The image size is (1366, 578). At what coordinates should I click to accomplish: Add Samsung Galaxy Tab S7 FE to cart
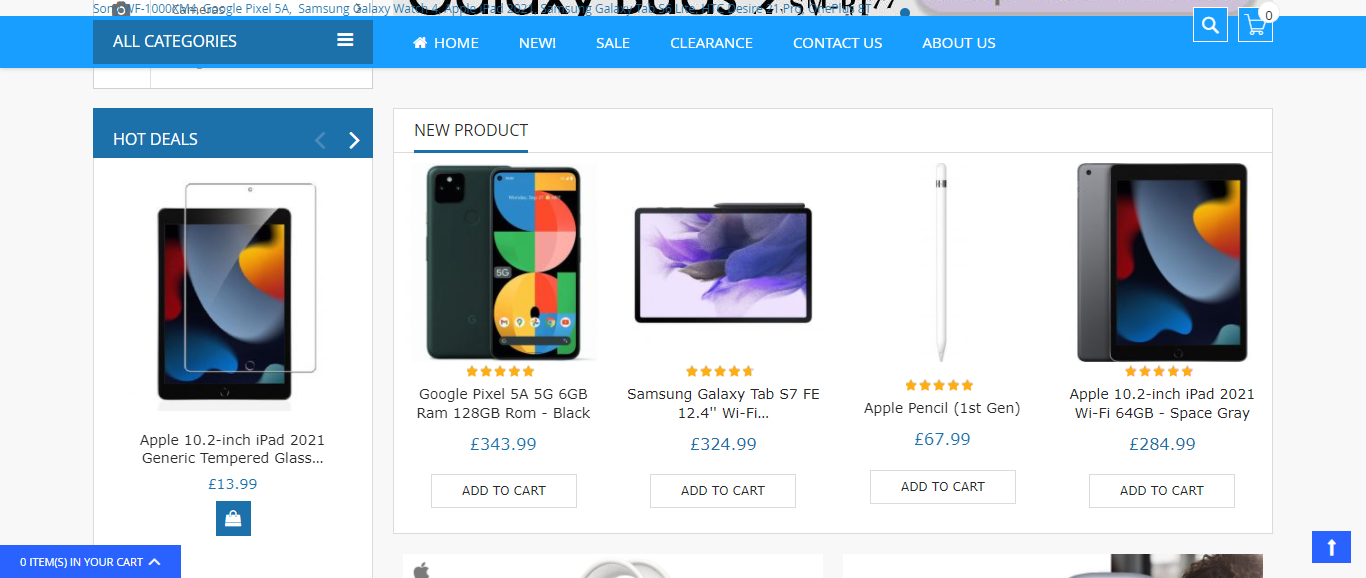pos(723,491)
